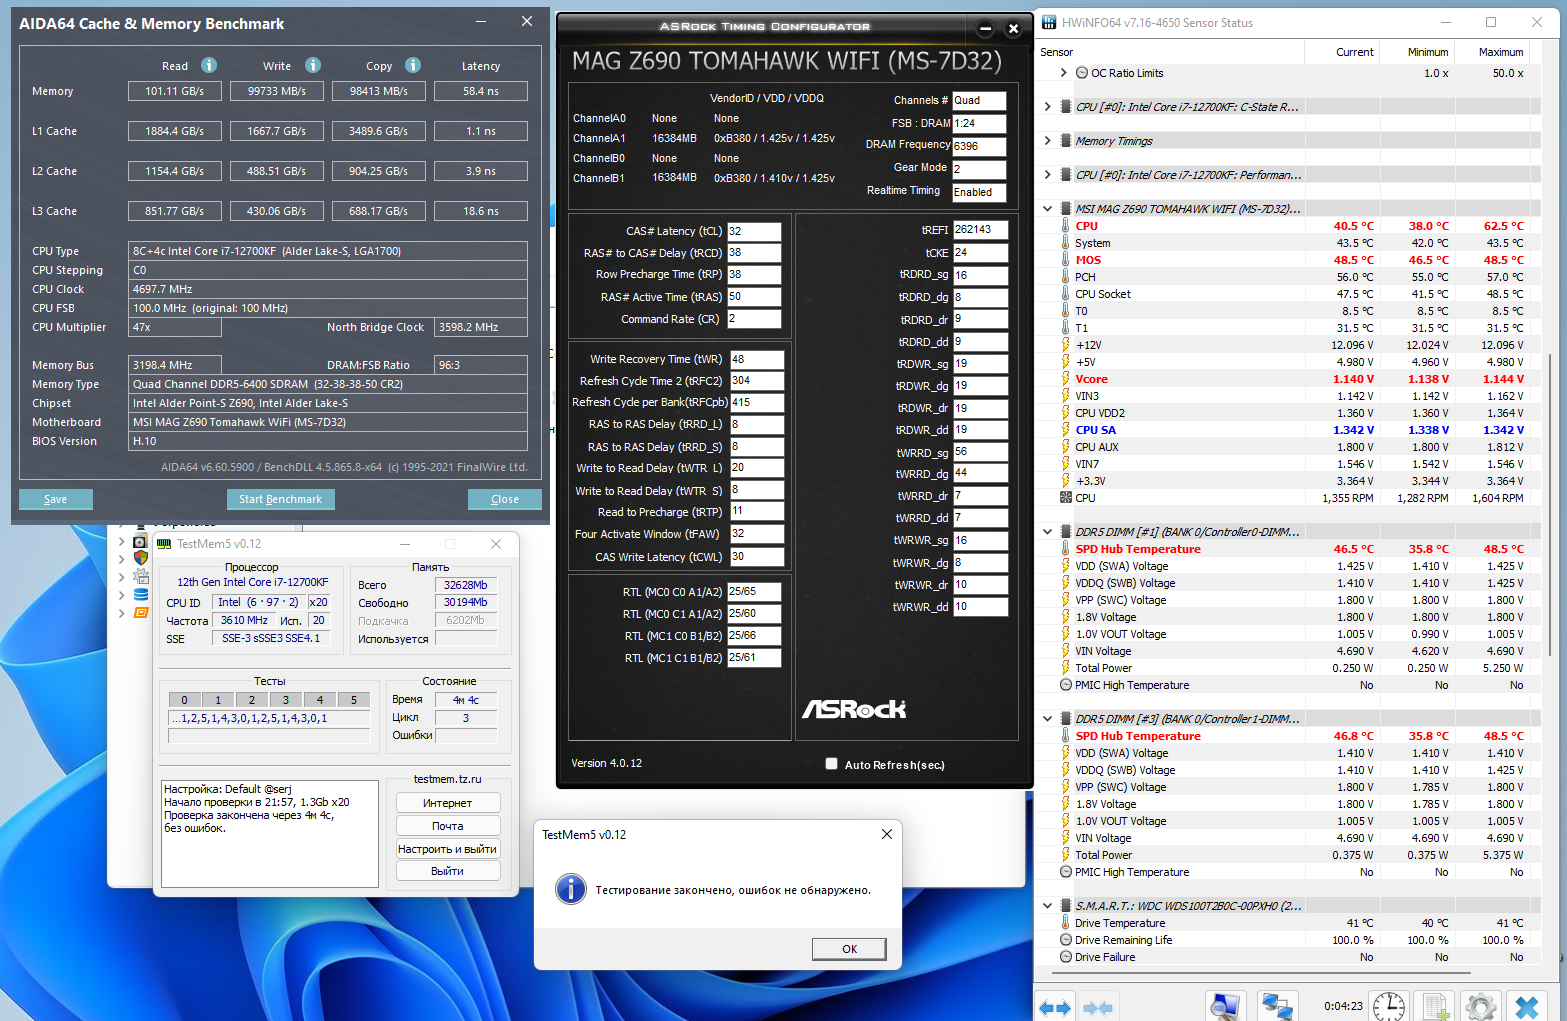Select the blue database icon in background tree

pos(140,595)
